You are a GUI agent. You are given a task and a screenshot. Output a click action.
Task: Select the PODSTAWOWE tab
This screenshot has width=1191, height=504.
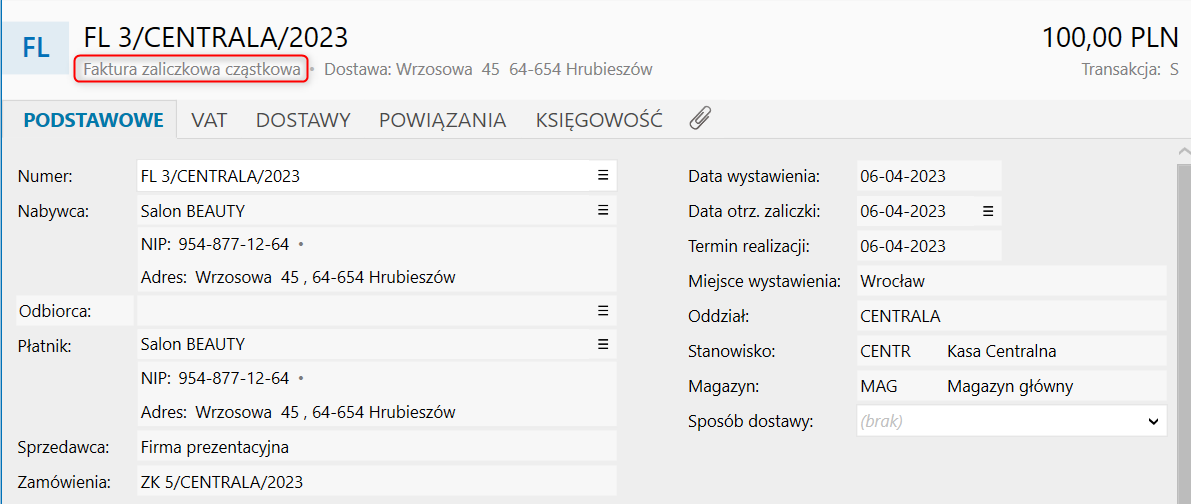(93, 120)
